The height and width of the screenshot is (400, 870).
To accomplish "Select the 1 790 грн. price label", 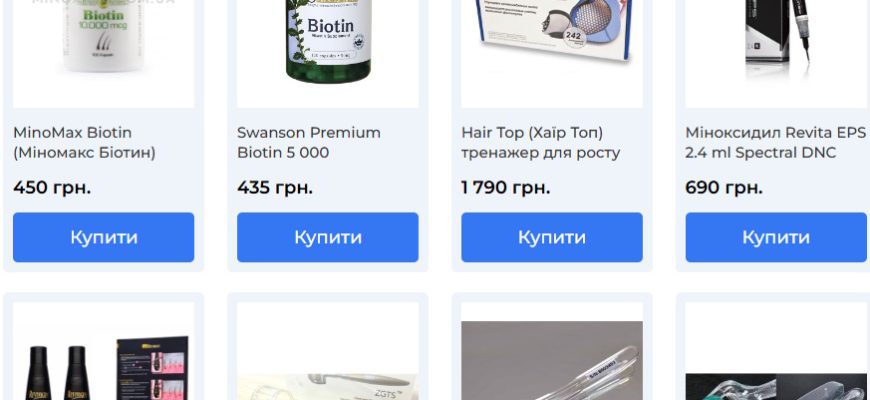I will point(506,188).
